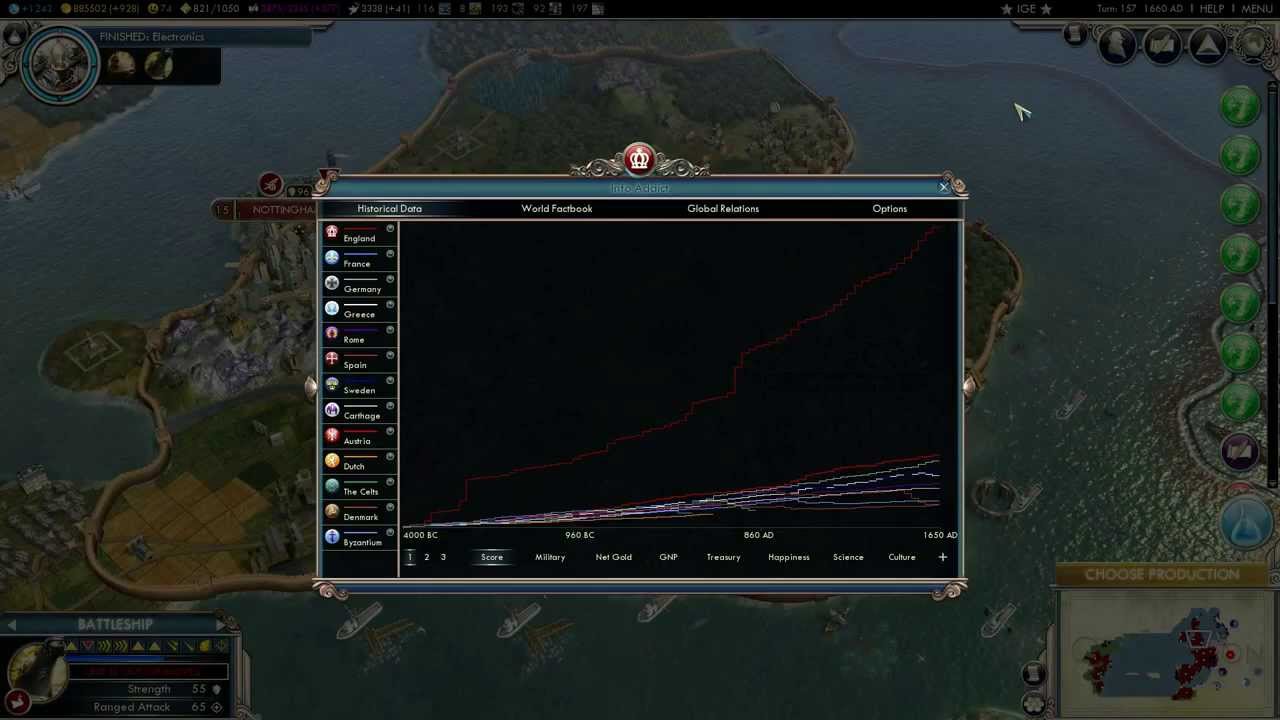Close the InfoAddict window

tap(943, 187)
